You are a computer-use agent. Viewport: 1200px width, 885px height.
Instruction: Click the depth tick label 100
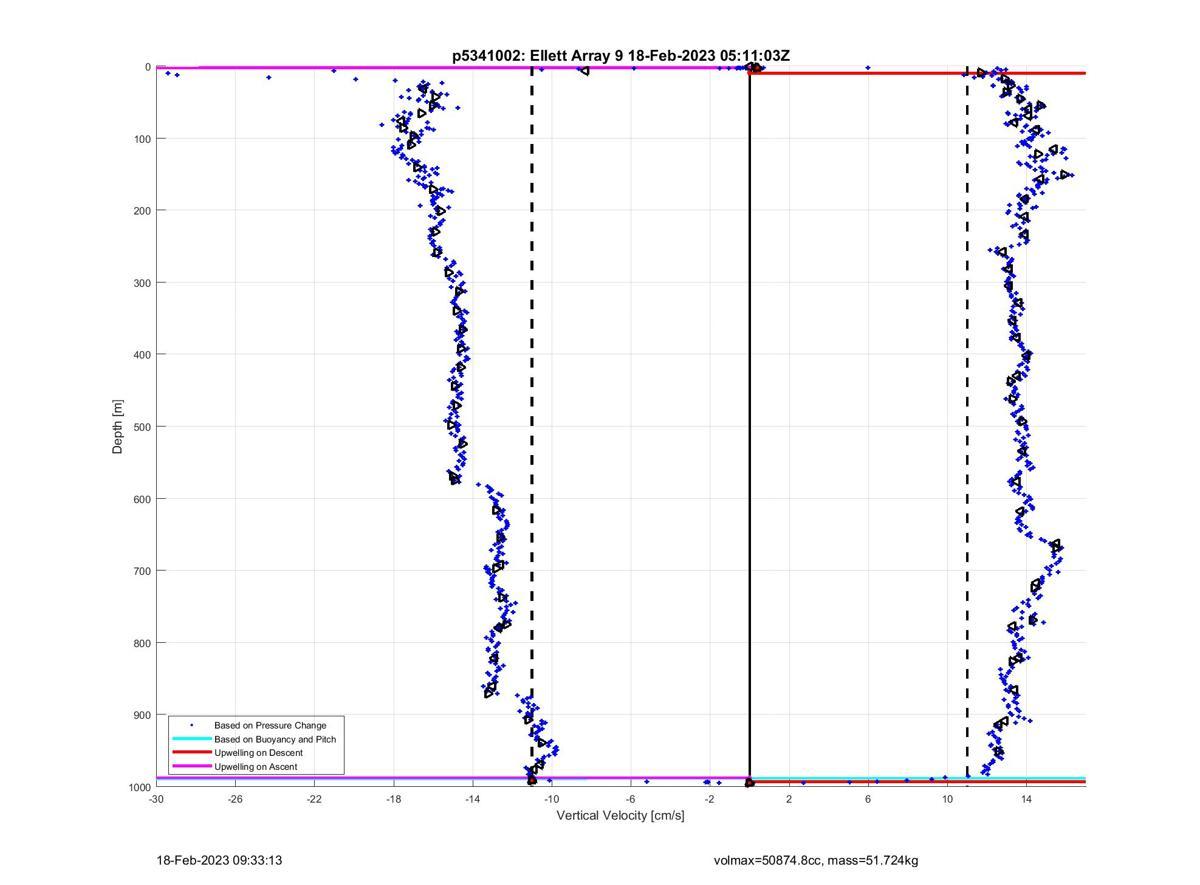pyautogui.click(x=142, y=139)
